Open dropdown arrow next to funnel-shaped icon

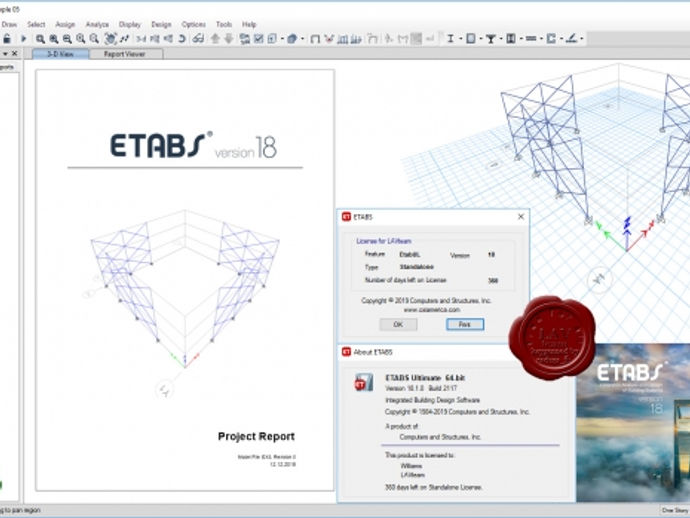coord(501,39)
